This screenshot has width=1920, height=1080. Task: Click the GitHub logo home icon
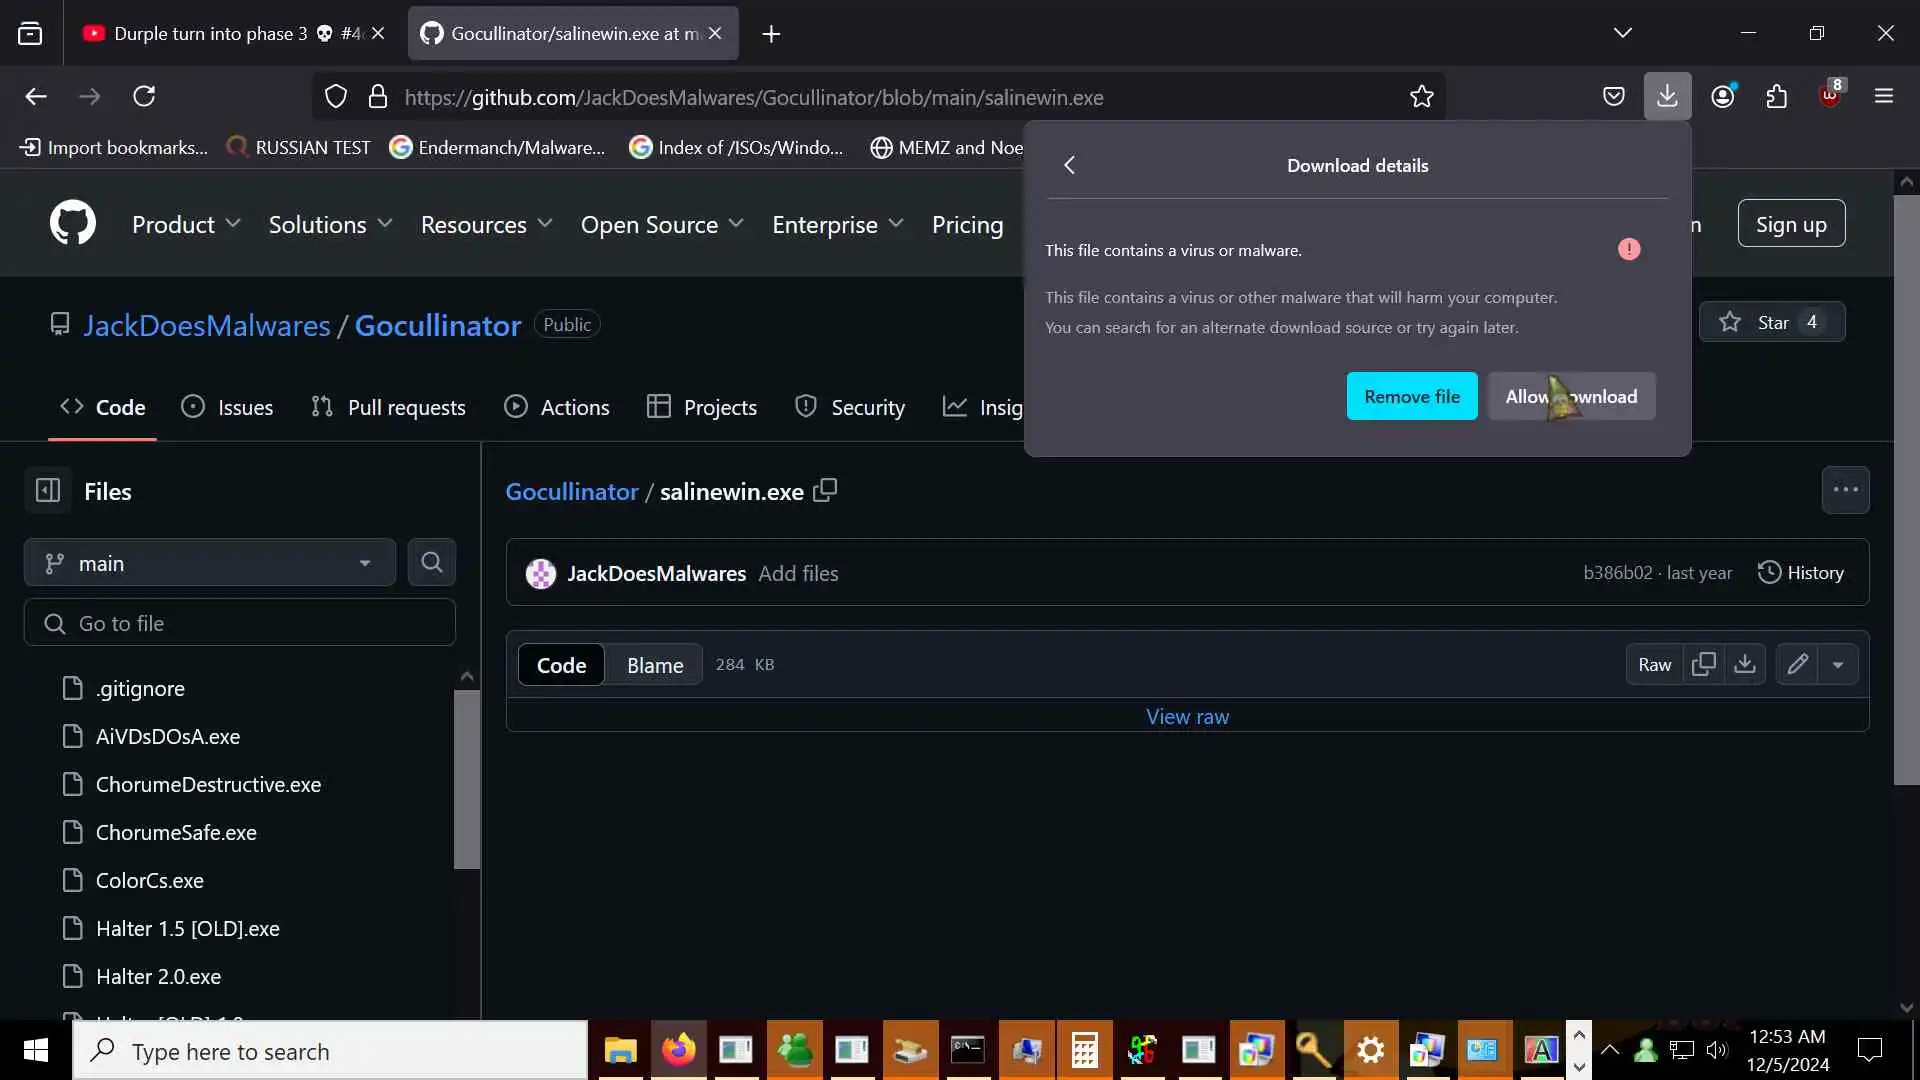tap(73, 223)
